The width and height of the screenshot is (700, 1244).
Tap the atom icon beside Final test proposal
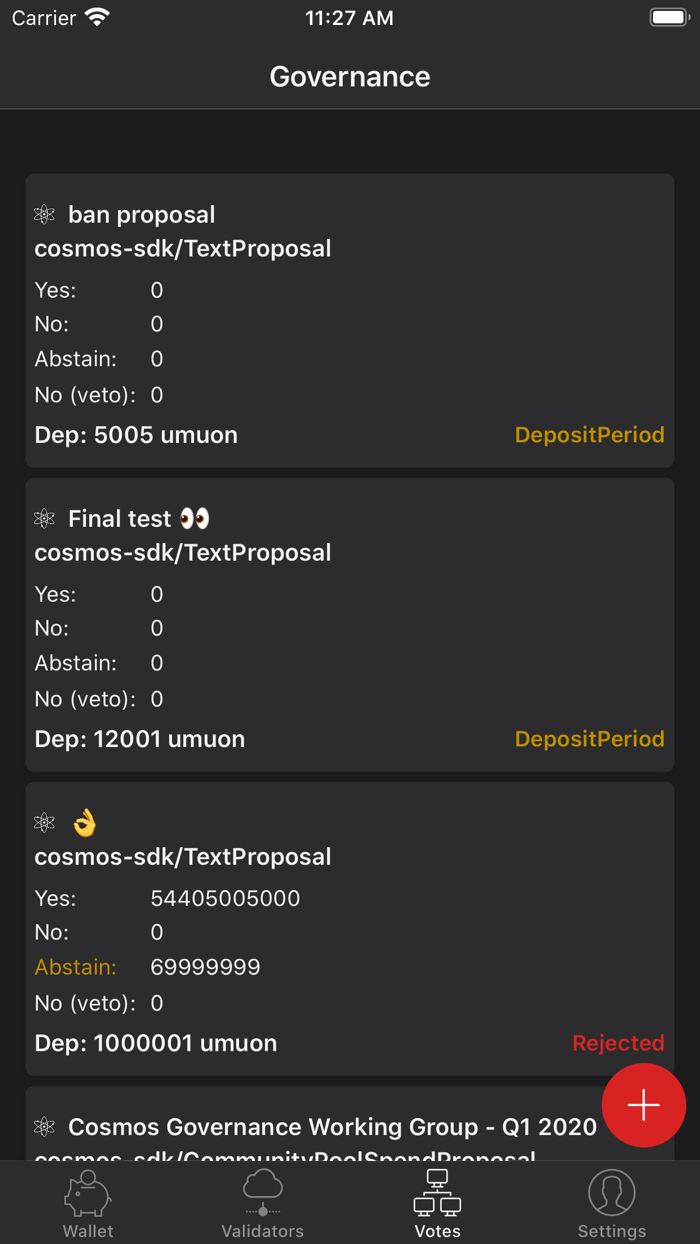[x=43, y=518]
